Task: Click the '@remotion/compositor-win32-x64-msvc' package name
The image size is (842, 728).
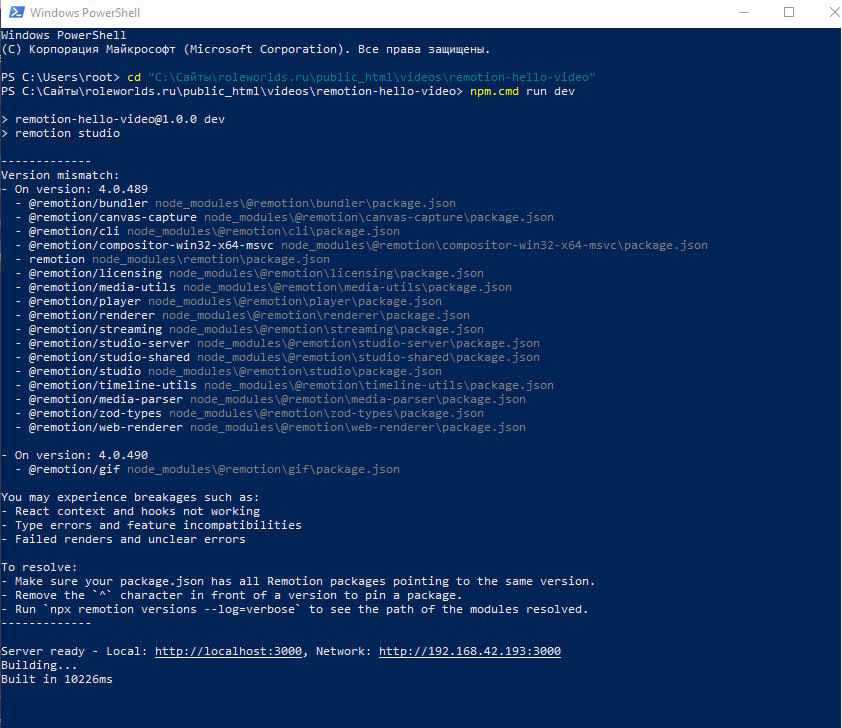Action: [x=151, y=245]
